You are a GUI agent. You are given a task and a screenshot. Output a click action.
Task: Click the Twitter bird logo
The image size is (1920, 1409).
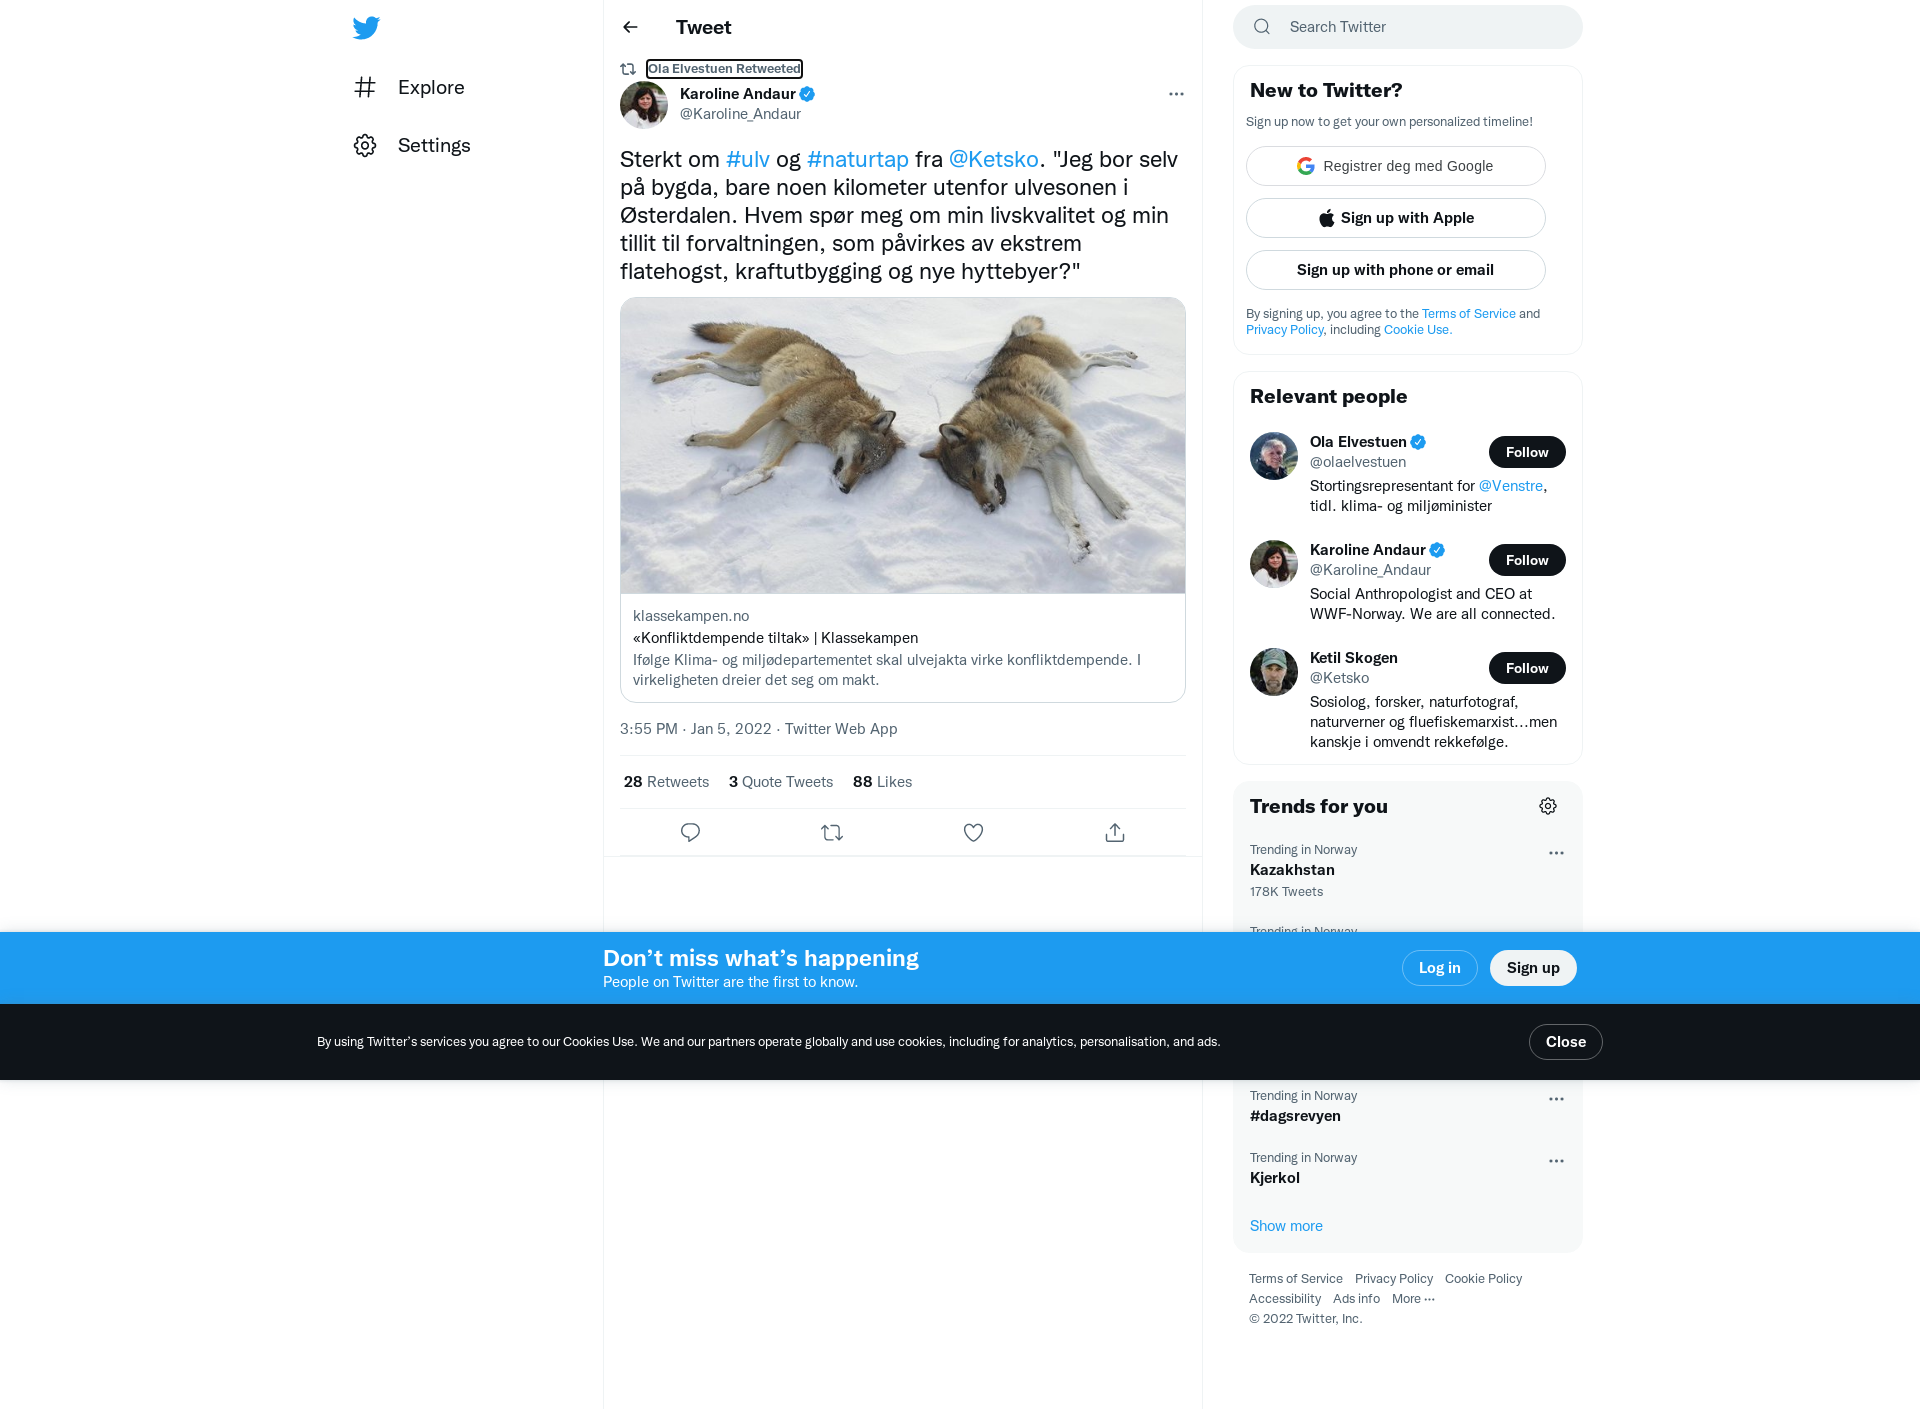point(366,28)
